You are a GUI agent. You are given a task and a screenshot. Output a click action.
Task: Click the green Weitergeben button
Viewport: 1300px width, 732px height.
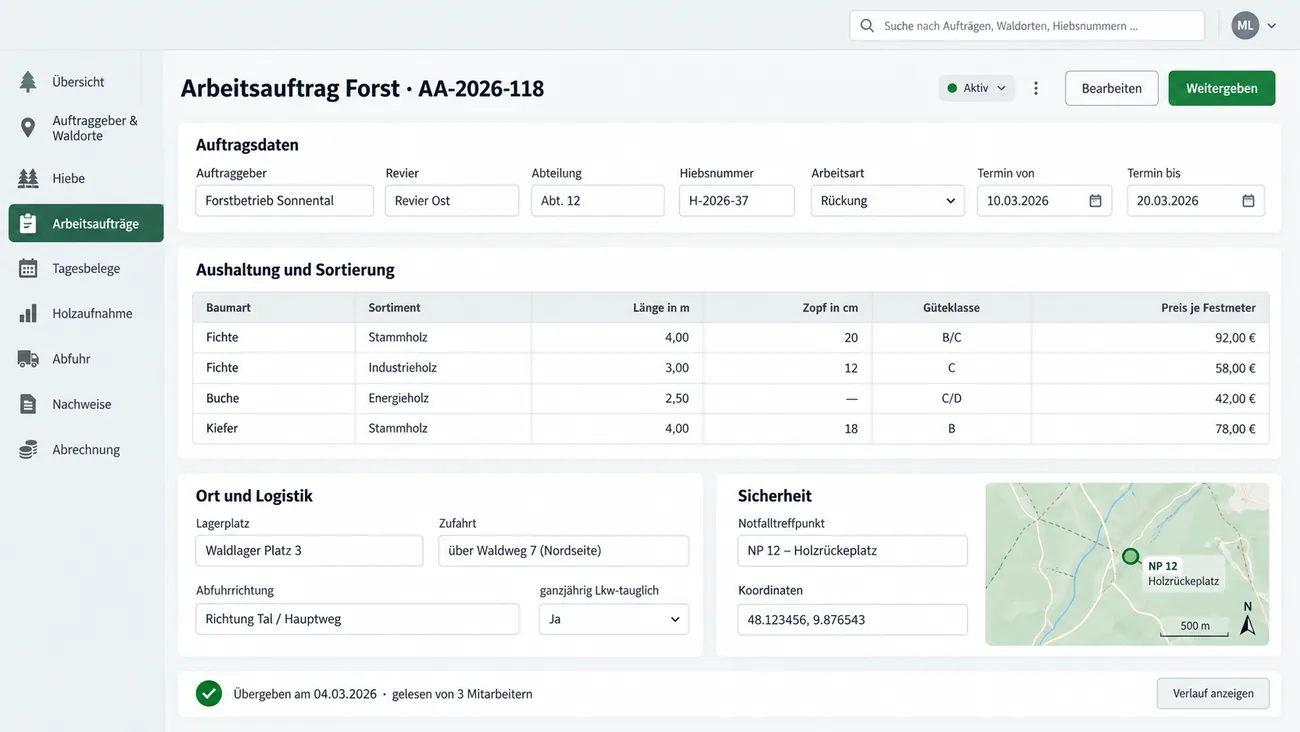click(1222, 88)
